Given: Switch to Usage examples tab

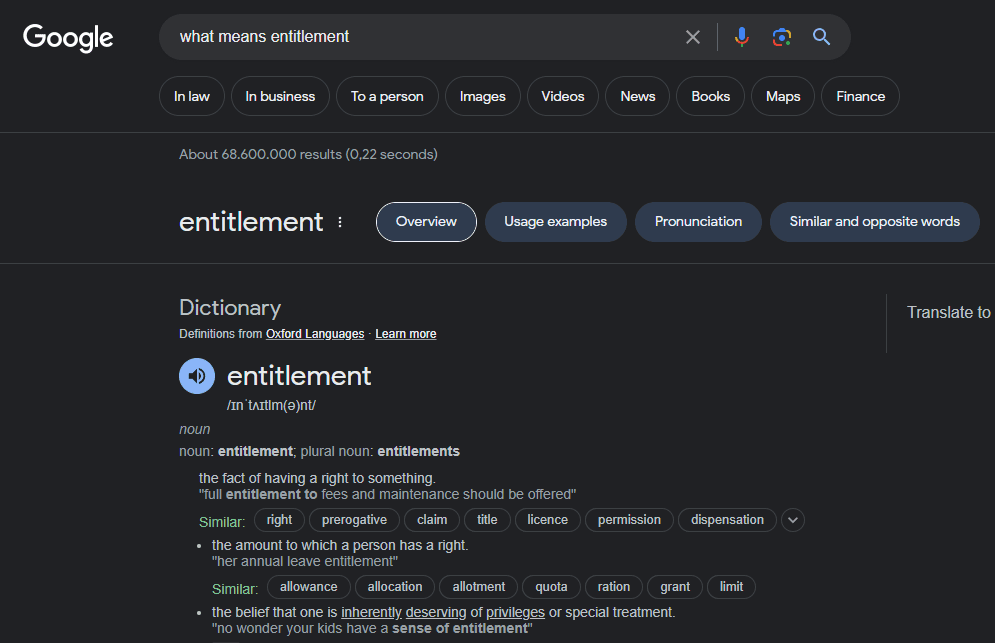Looking at the screenshot, I should pyautogui.click(x=555, y=222).
